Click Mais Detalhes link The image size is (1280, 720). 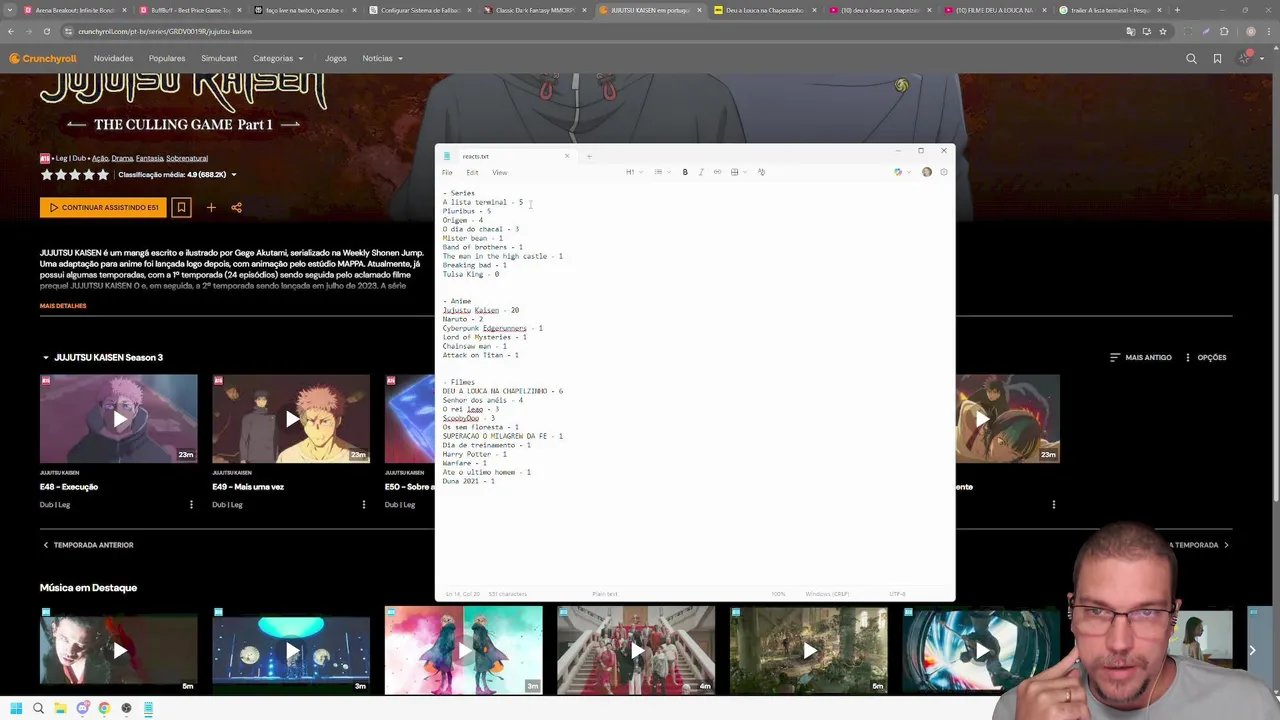tap(63, 306)
